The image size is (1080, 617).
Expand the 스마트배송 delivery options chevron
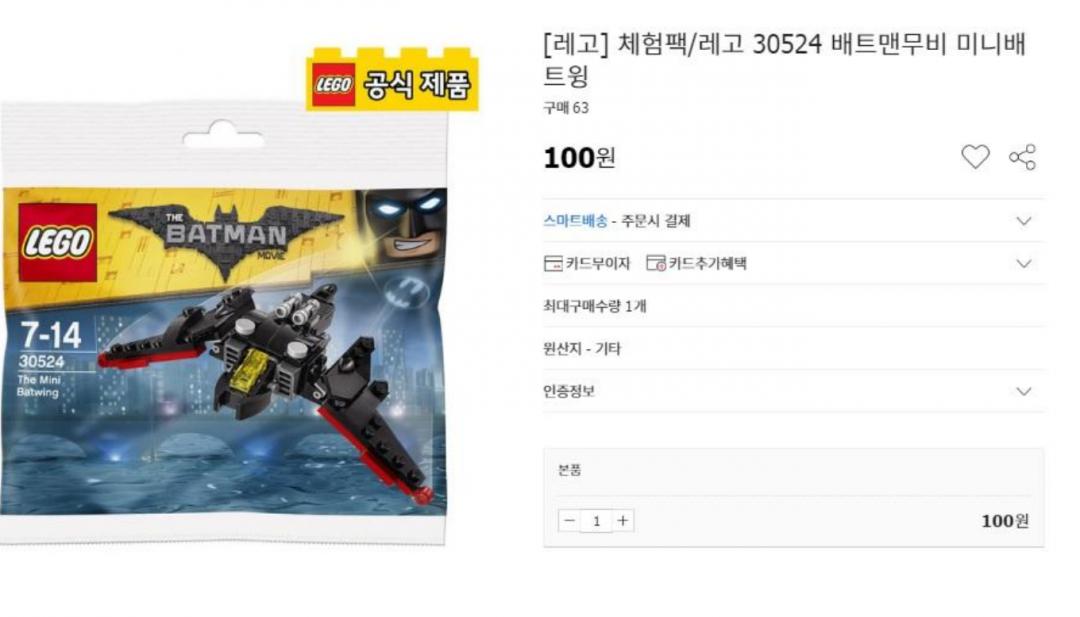point(1024,221)
